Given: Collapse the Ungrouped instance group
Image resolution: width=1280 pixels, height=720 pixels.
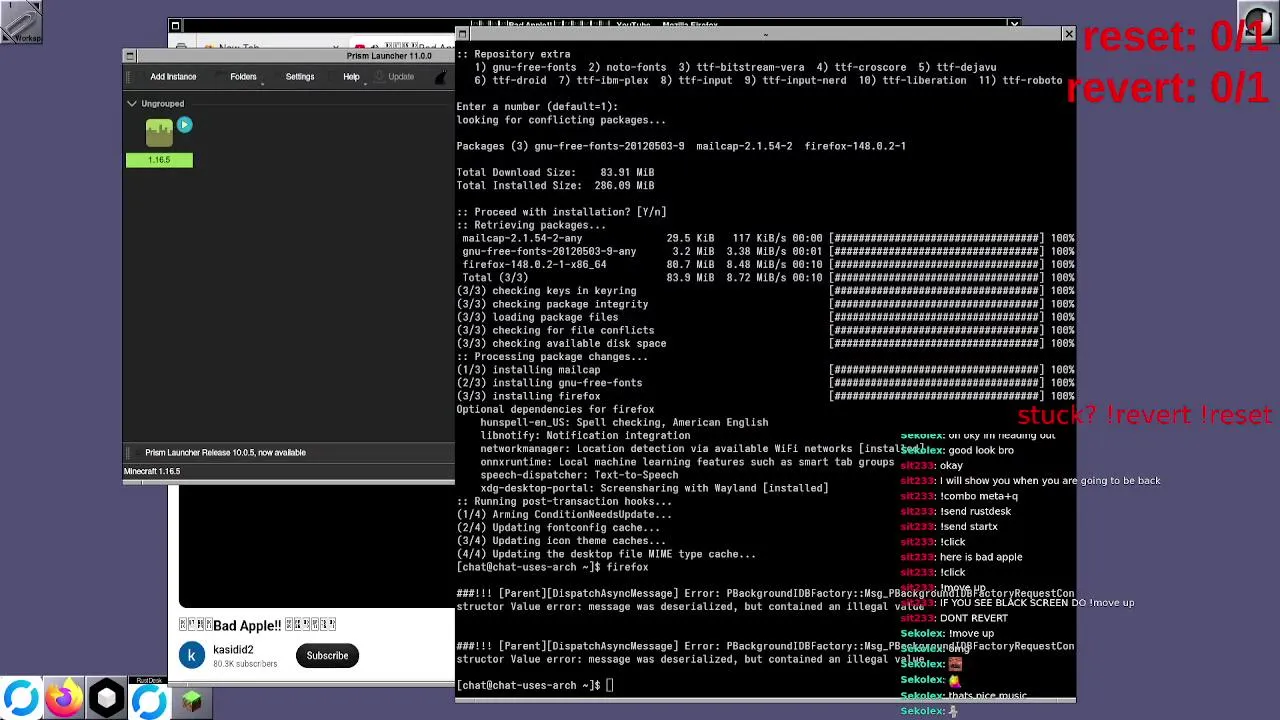Looking at the screenshot, I should click(x=132, y=103).
